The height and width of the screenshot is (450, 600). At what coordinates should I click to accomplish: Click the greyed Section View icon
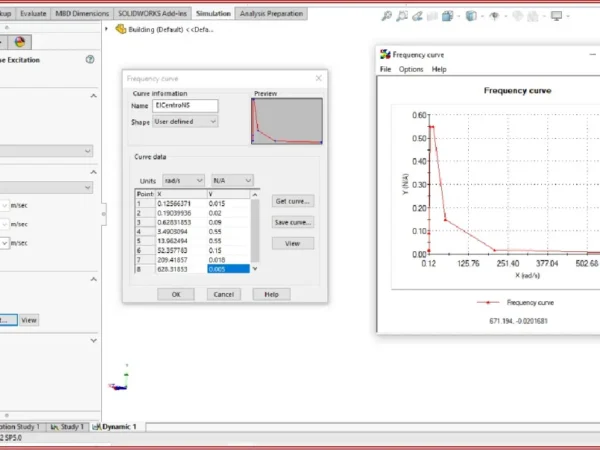[x=432, y=16]
